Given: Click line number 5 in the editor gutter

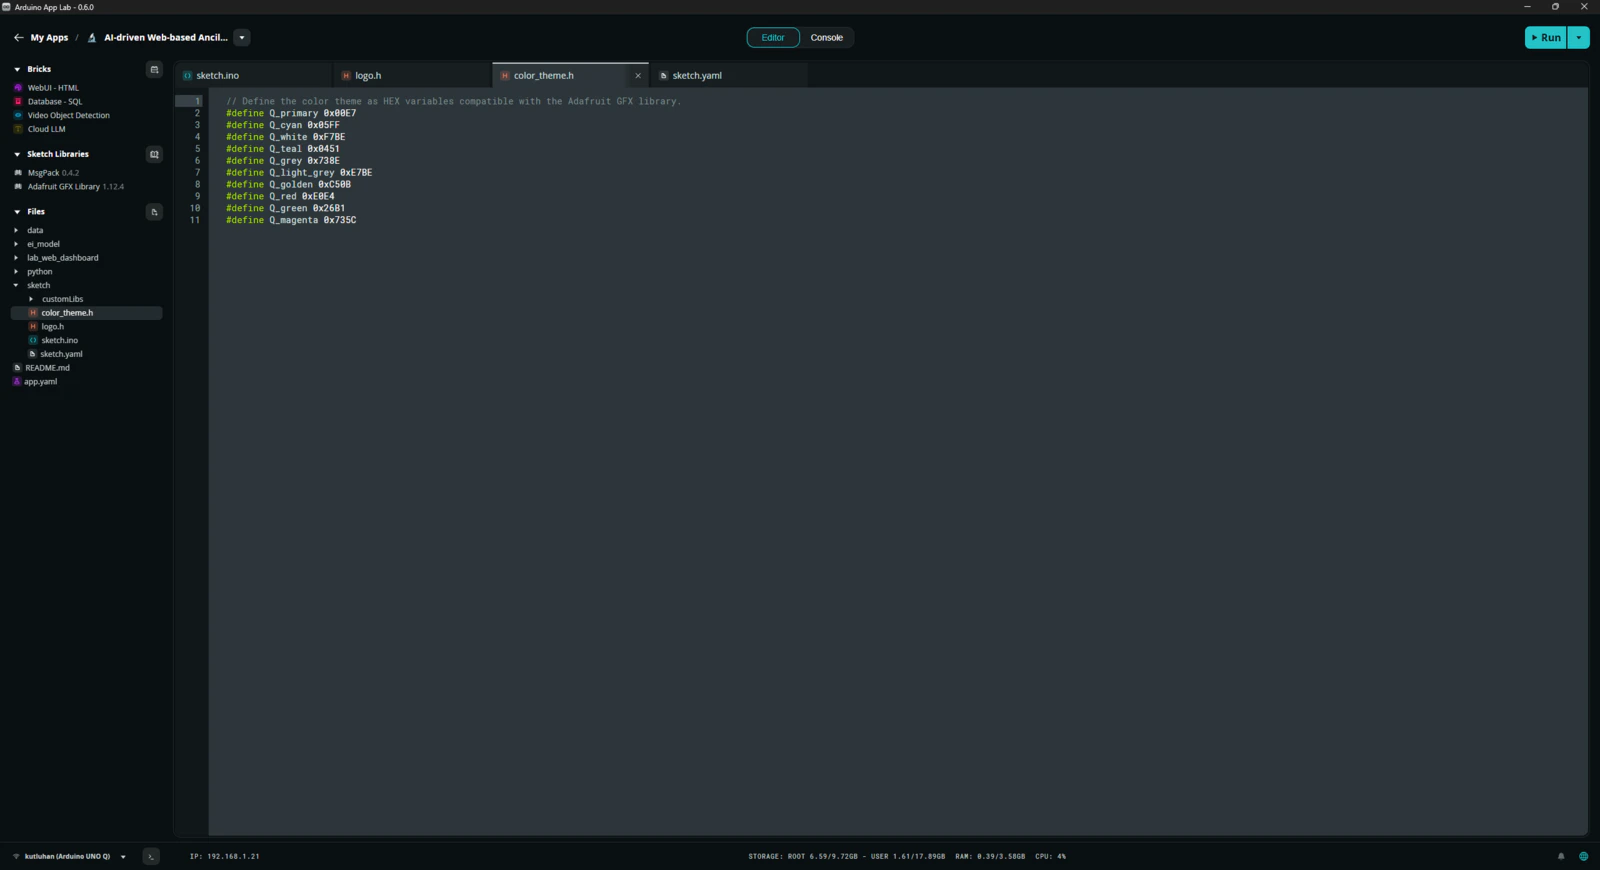Looking at the screenshot, I should [x=197, y=149].
